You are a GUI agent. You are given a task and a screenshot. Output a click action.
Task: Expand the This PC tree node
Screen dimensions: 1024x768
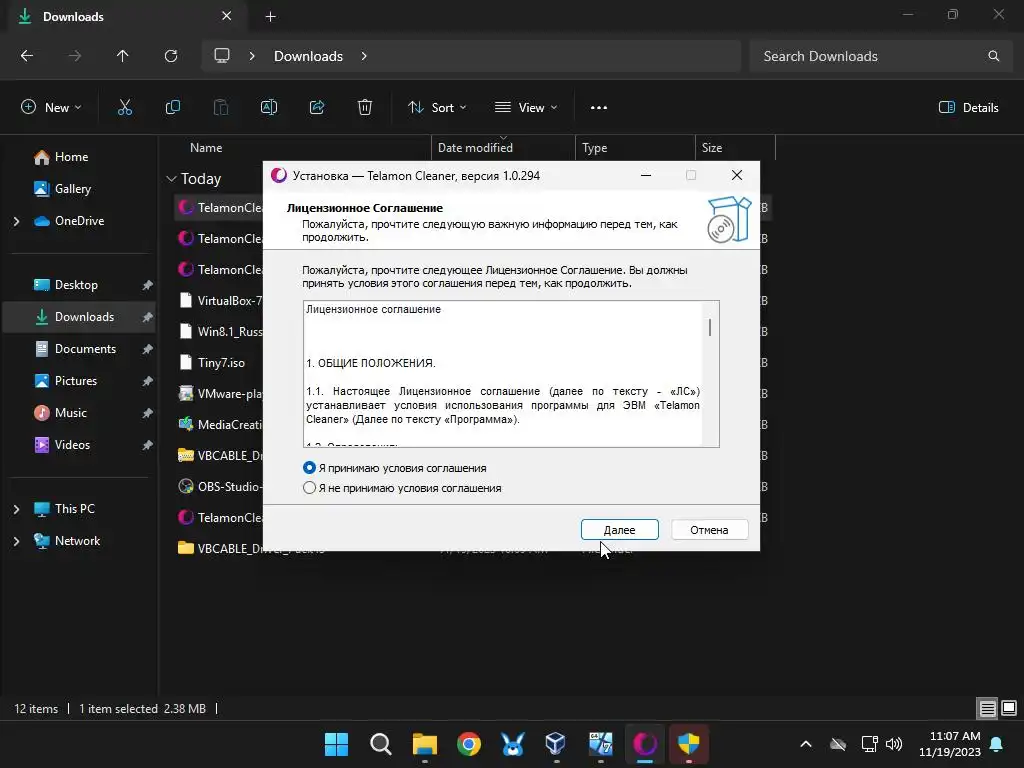tap(16, 509)
